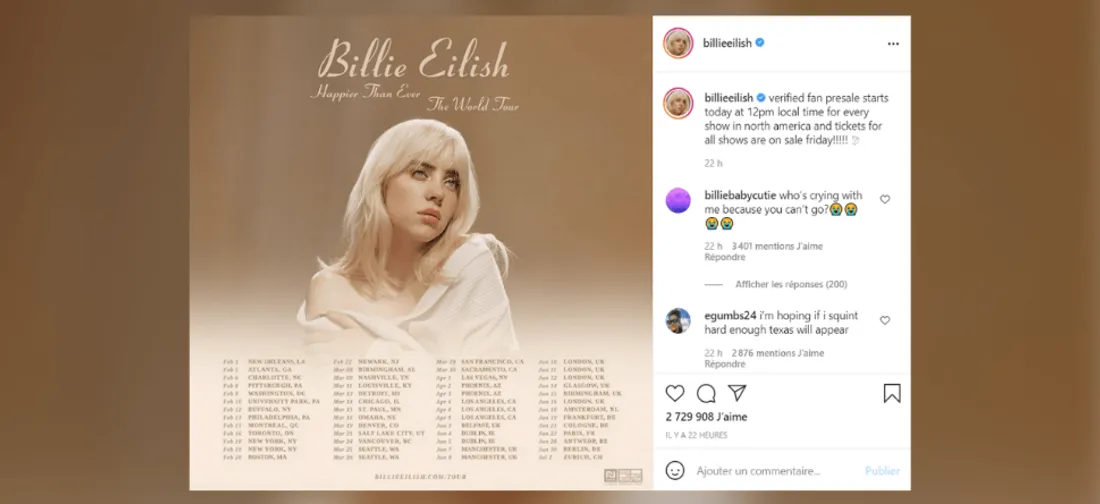Click the Publier button
Screen dimensions: 1100x504
click(x=882, y=471)
